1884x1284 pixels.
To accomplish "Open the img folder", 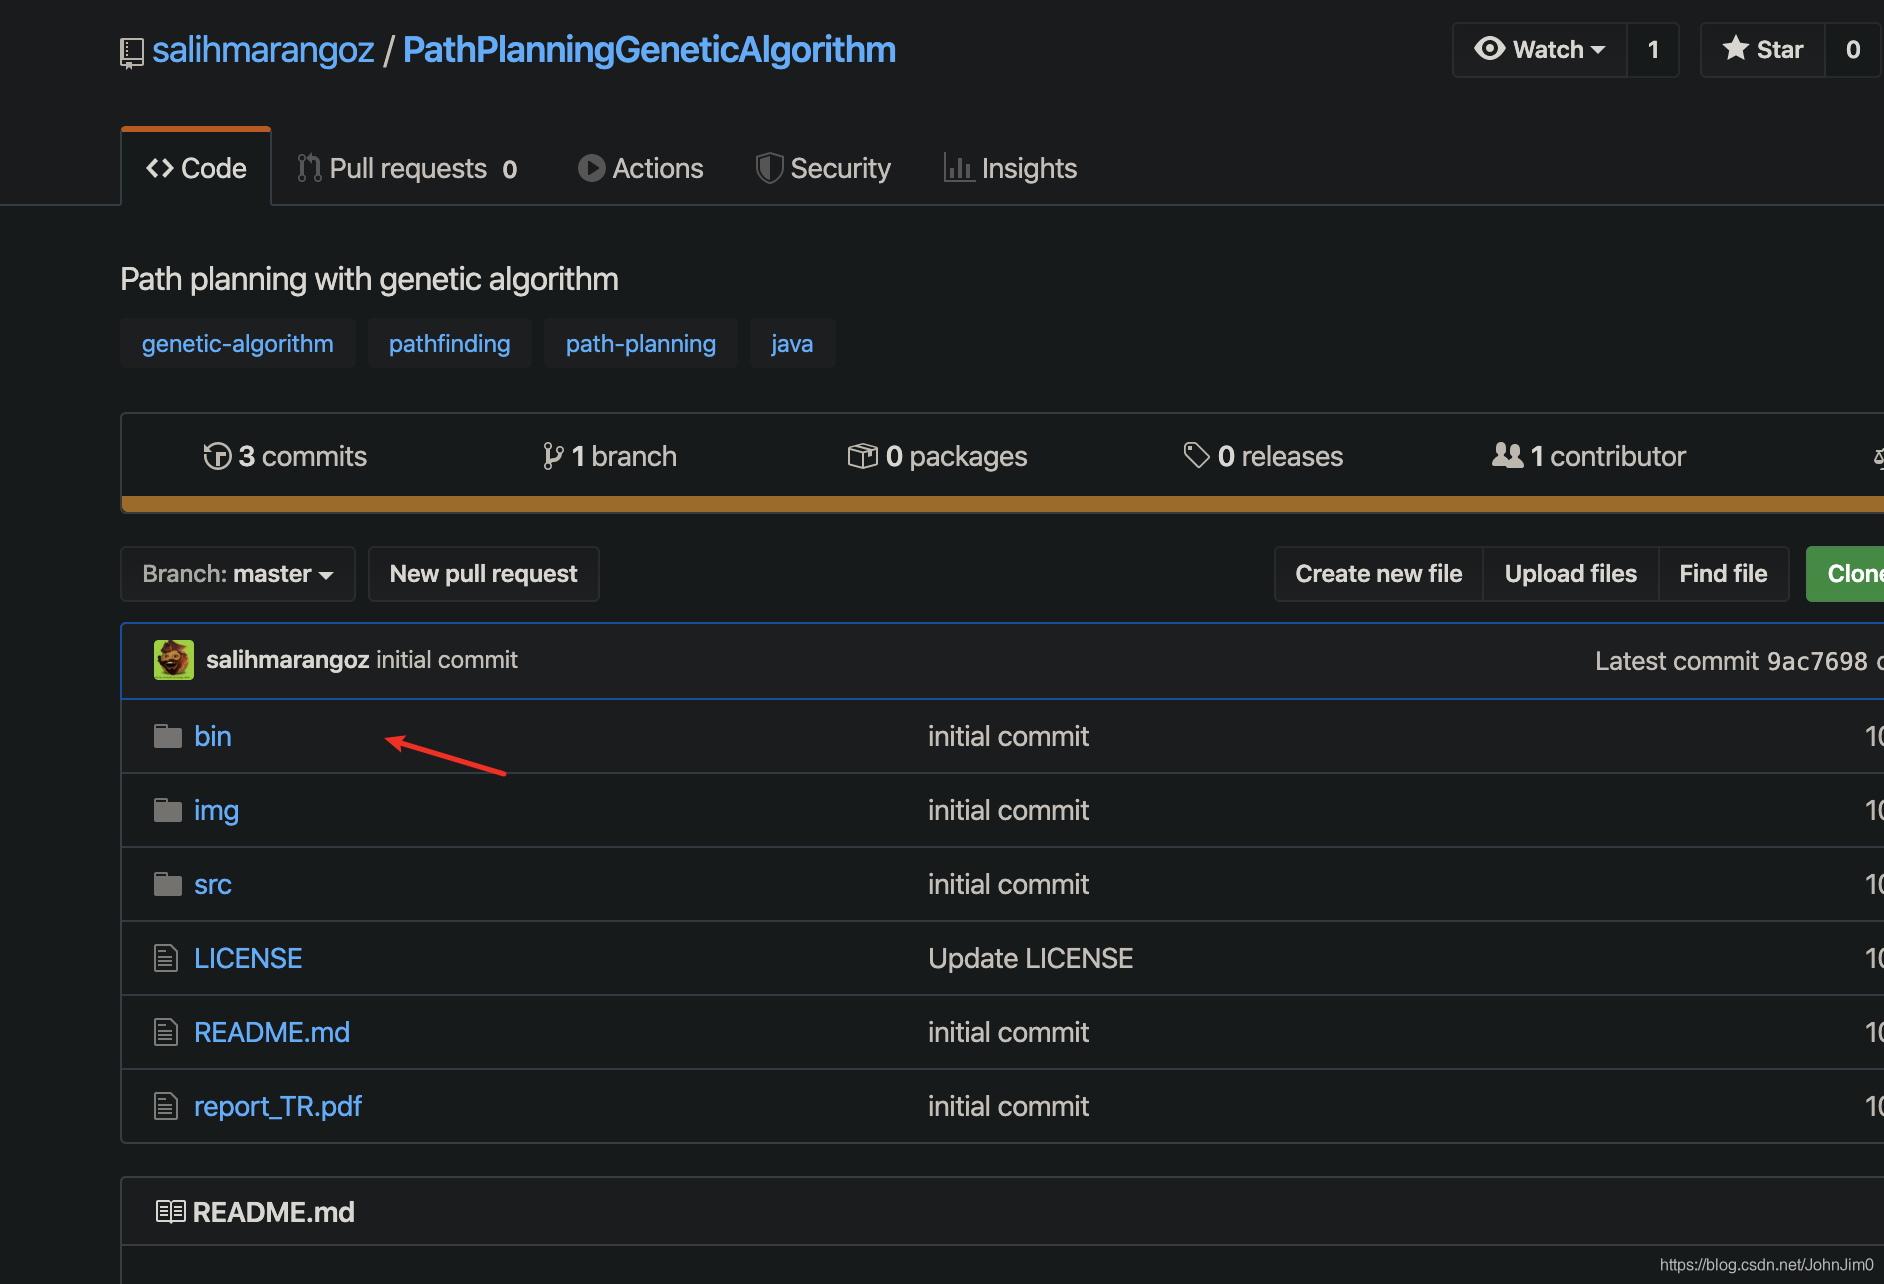I will [216, 810].
